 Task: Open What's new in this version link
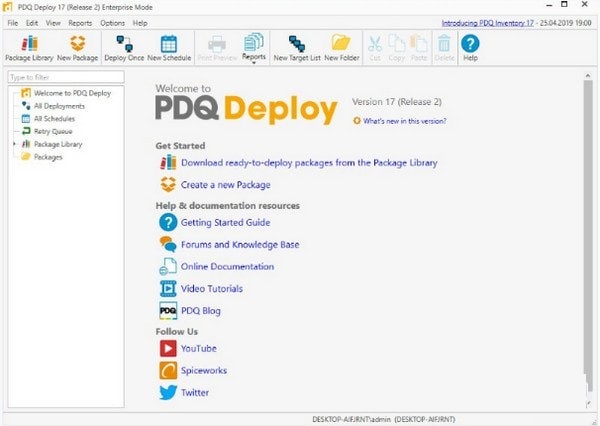pos(404,121)
